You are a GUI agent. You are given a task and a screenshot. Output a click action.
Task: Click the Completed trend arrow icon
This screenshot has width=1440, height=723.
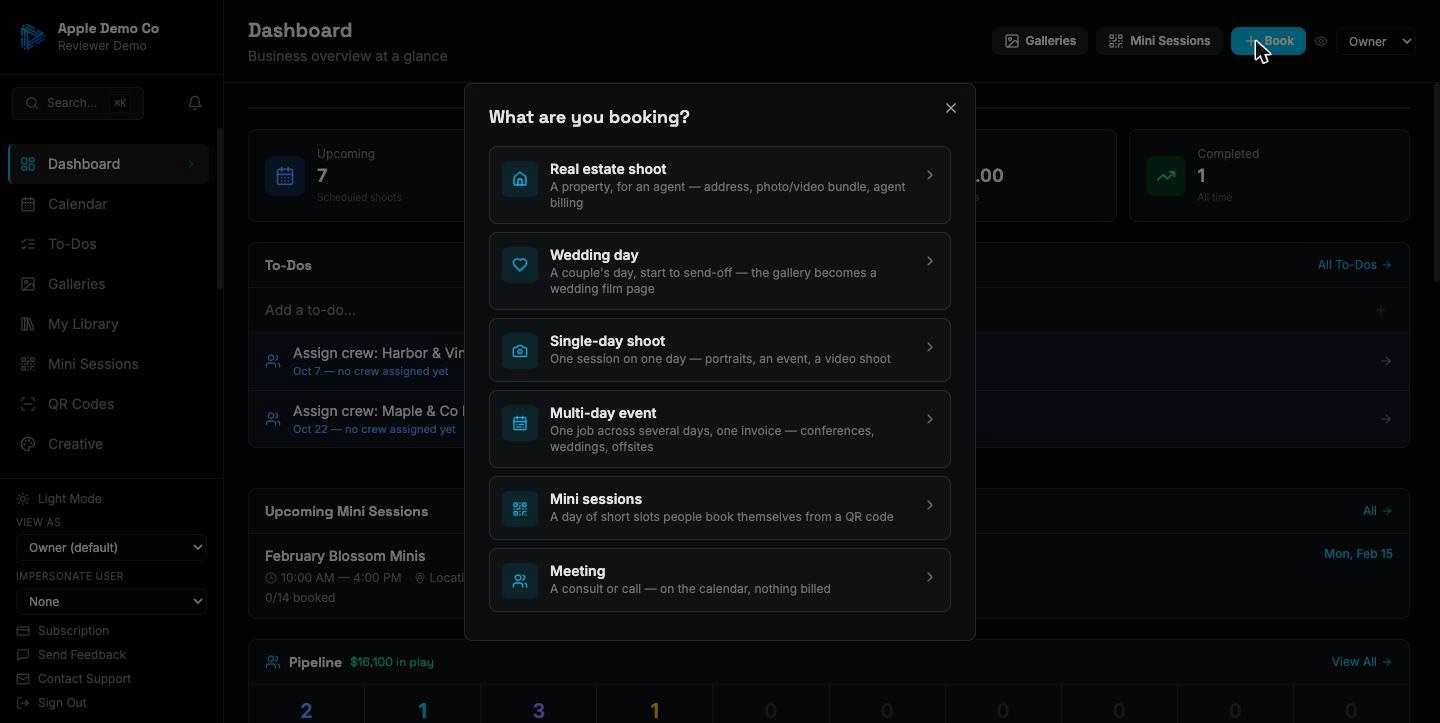[x=1166, y=176]
